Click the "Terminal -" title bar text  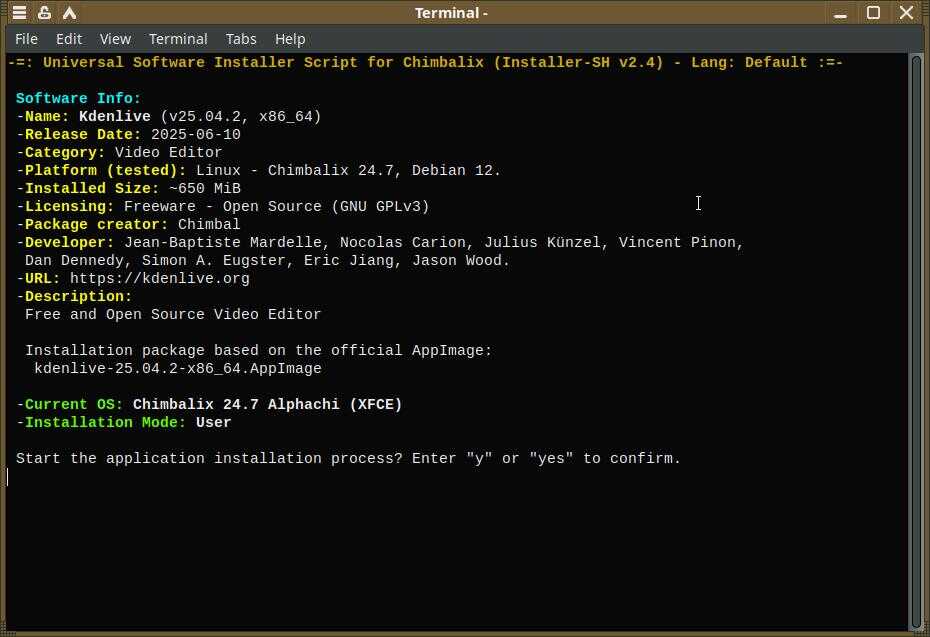452,13
